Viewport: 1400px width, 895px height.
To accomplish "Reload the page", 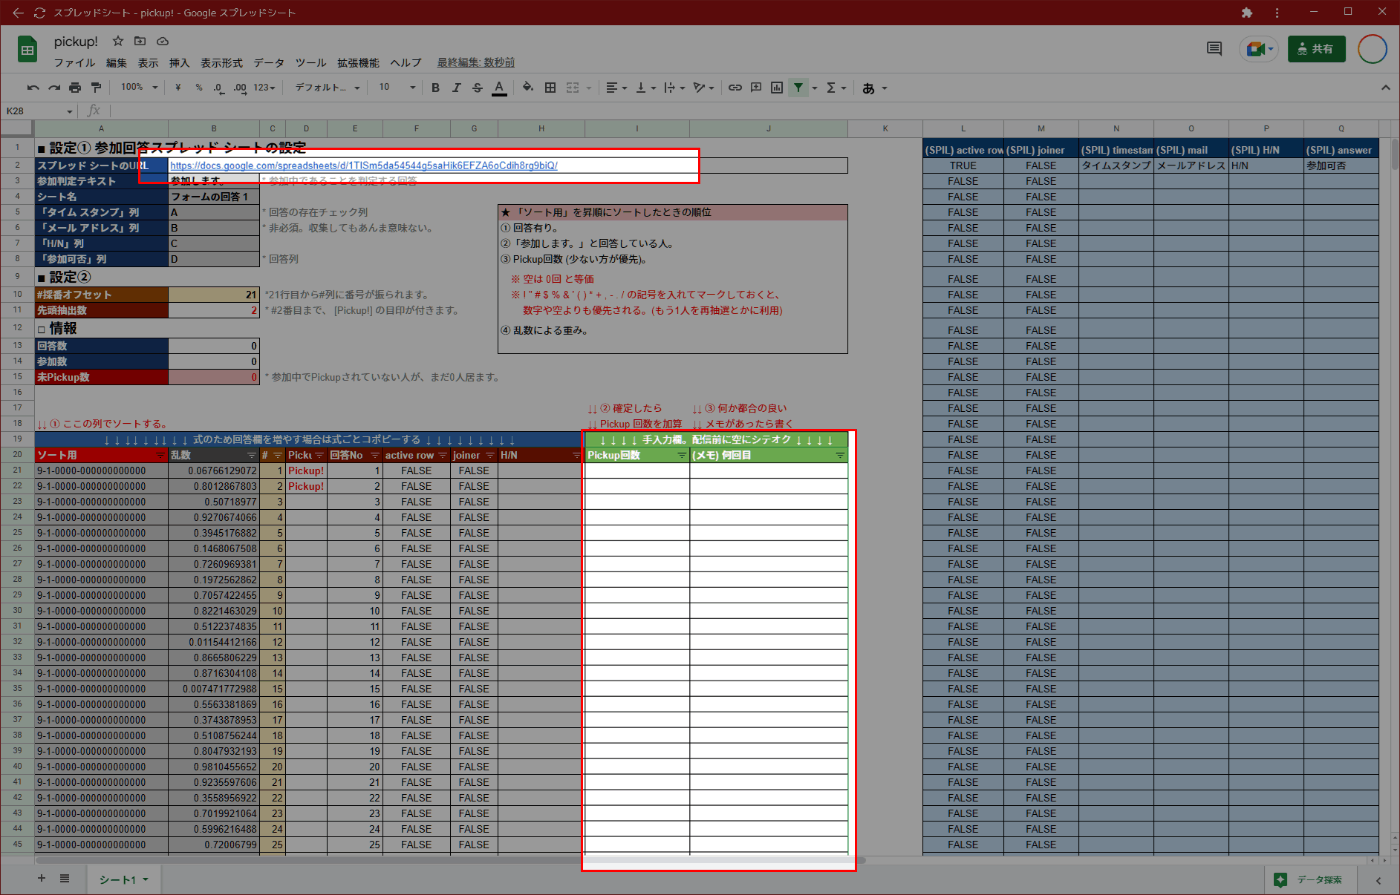I will pyautogui.click(x=39, y=12).
